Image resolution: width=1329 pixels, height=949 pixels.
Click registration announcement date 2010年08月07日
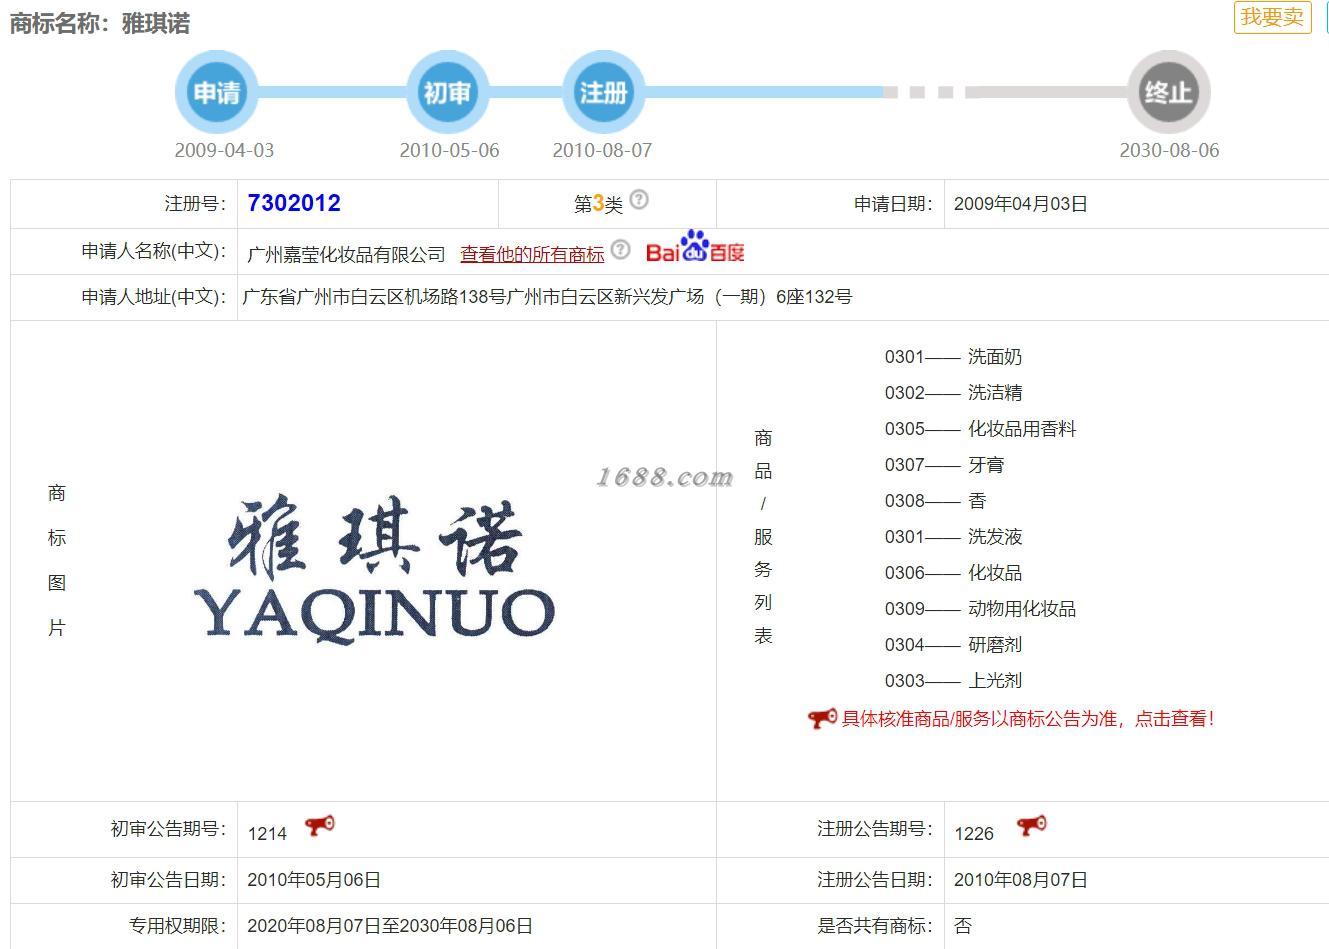pos(1020,880)
